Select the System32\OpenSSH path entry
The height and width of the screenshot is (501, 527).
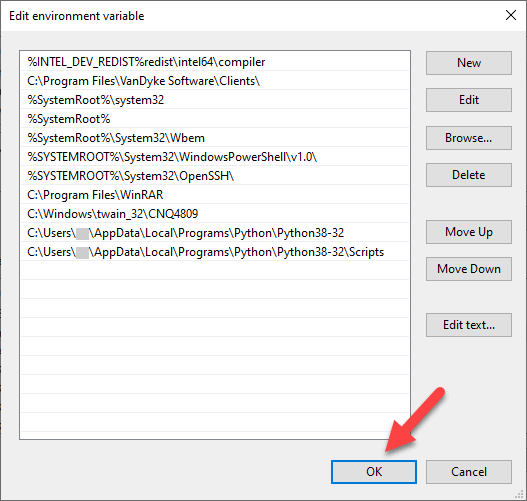click(215, 176)
